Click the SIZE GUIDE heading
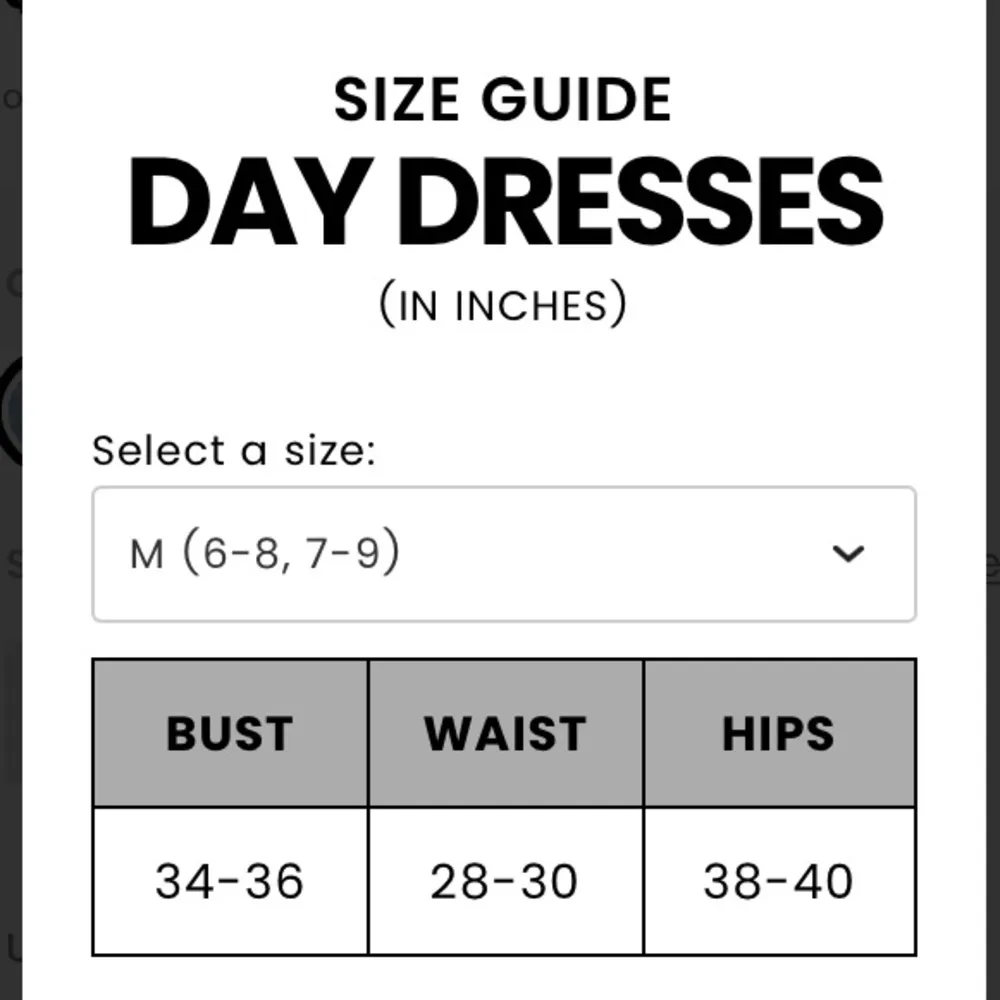The width and height of the screenshot is (1000, 1000). (x=502, y=100)
